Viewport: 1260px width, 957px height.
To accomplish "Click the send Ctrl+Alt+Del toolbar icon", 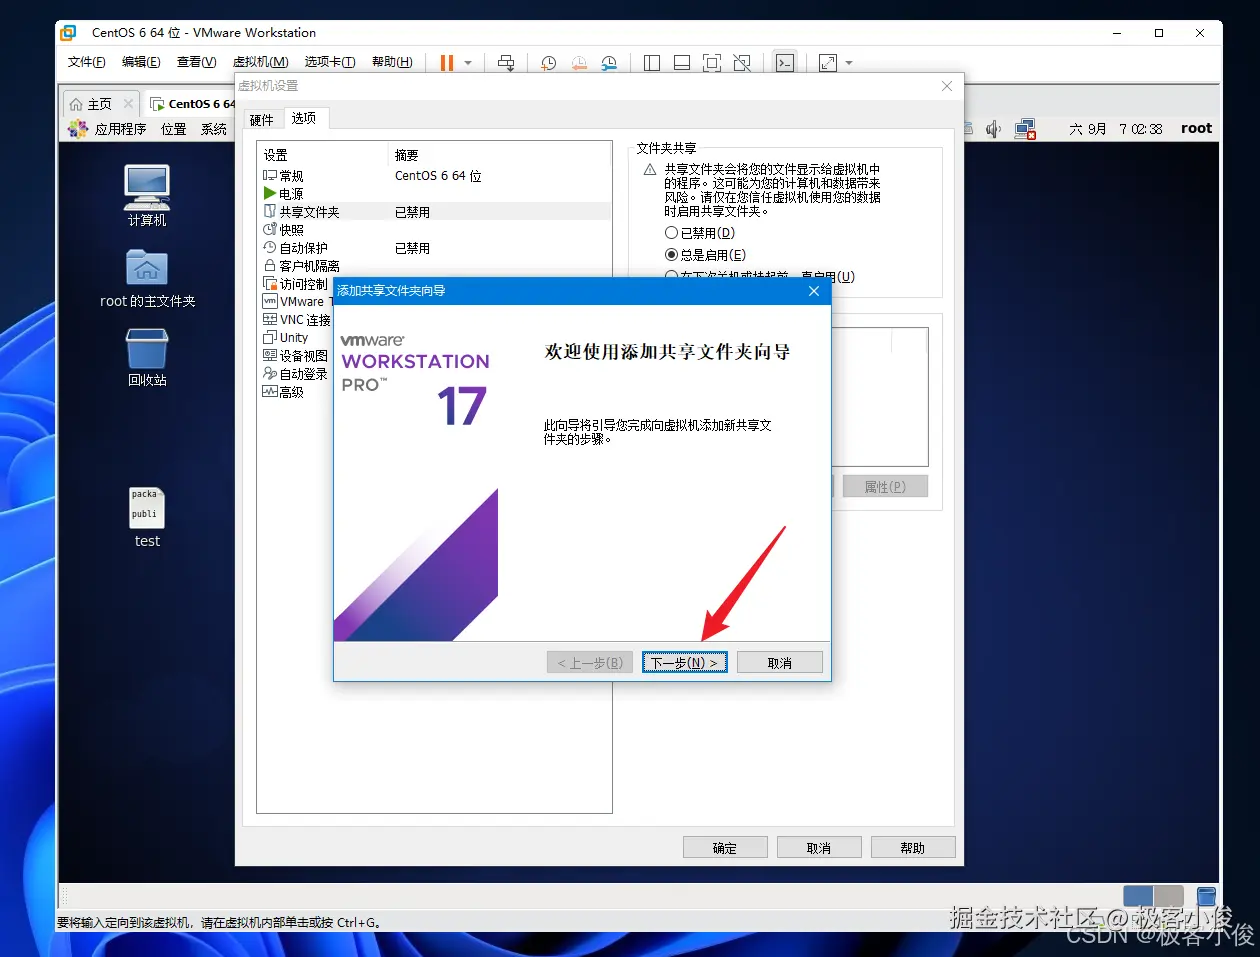I will [507, 63].
